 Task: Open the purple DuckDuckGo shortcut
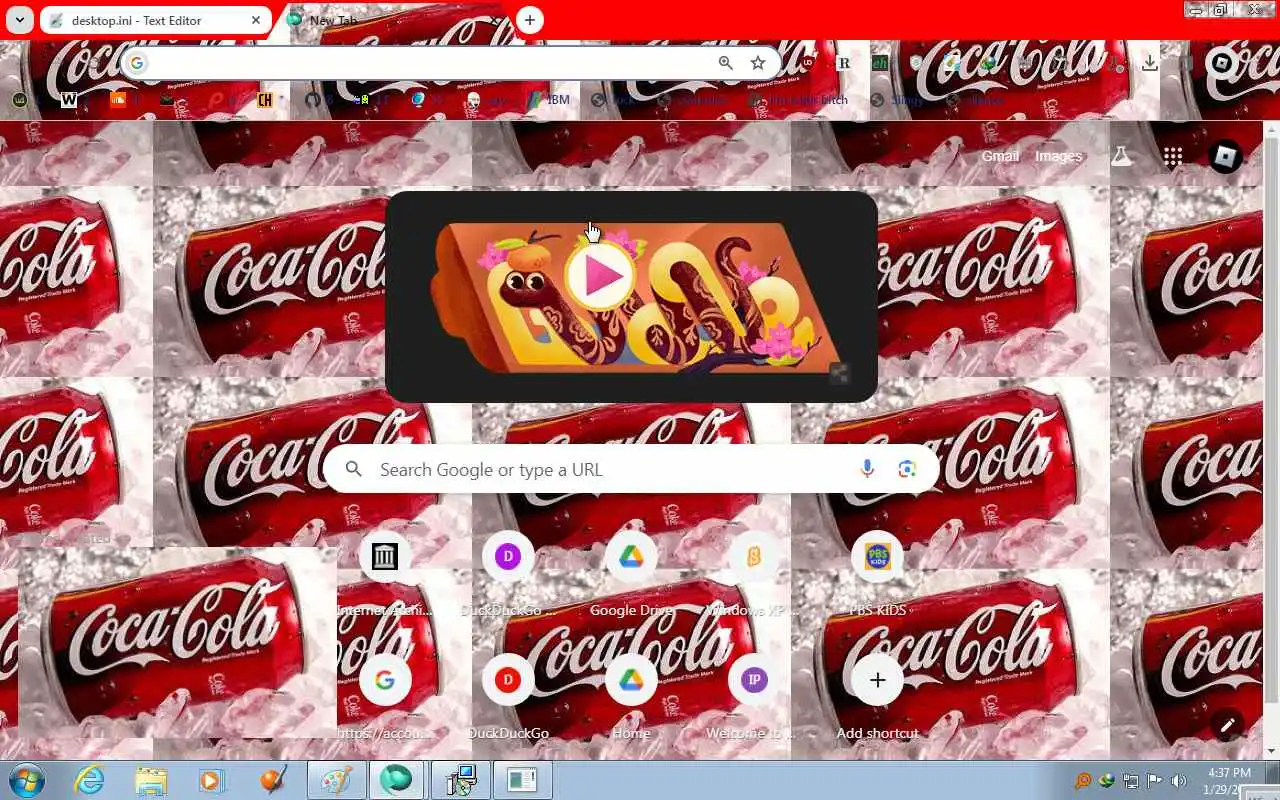click(508, 575)
